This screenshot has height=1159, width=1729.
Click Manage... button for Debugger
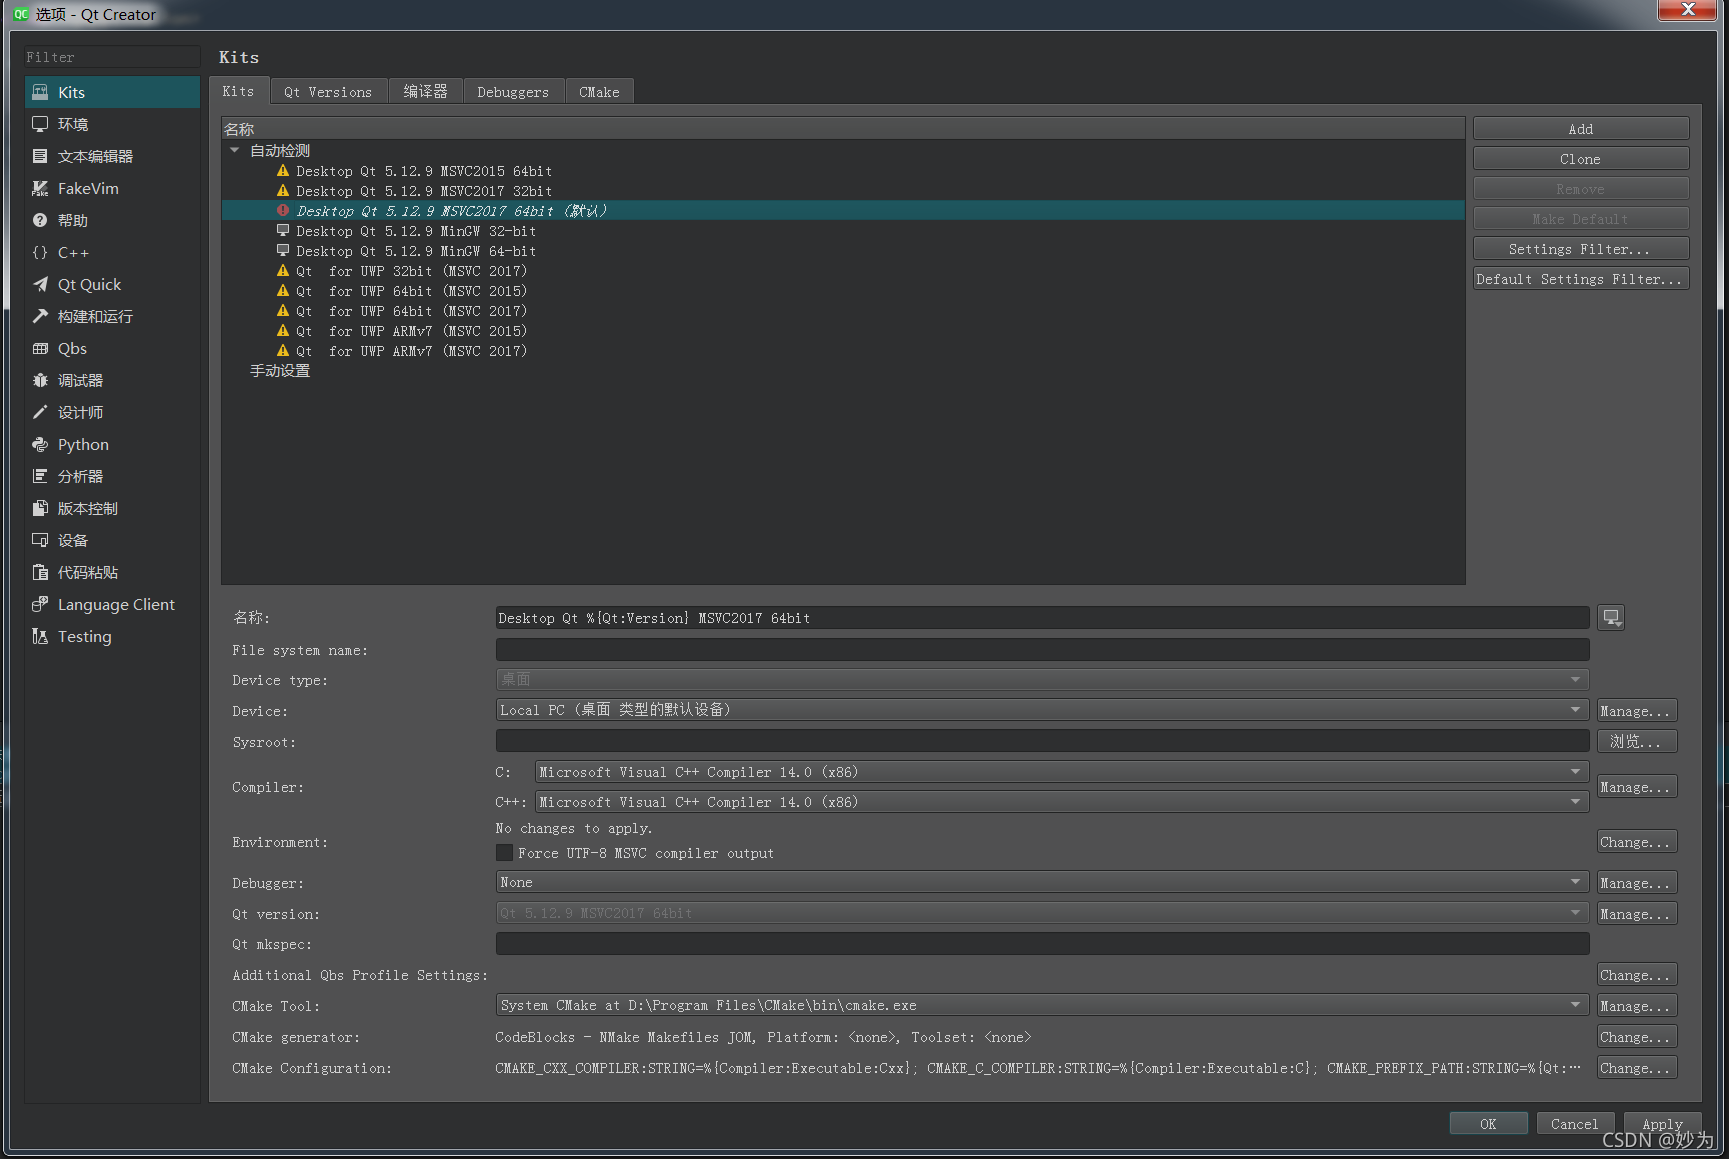[1637, 883]
